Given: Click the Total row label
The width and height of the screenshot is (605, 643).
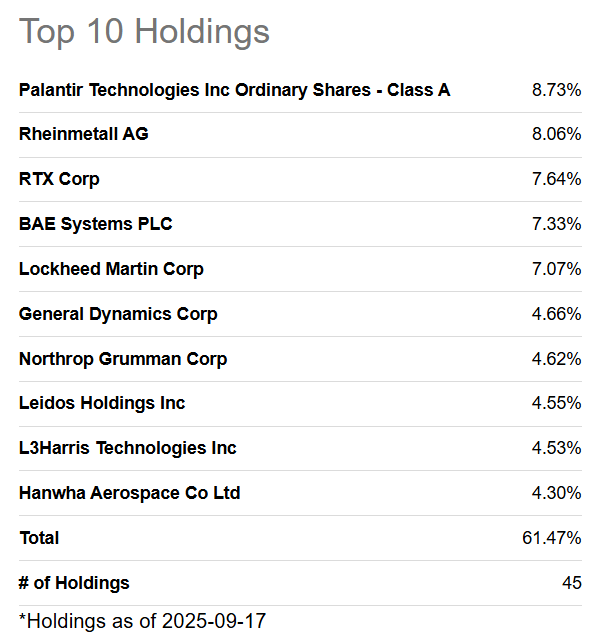Looking at the screenshot, I should coord(39,538).
